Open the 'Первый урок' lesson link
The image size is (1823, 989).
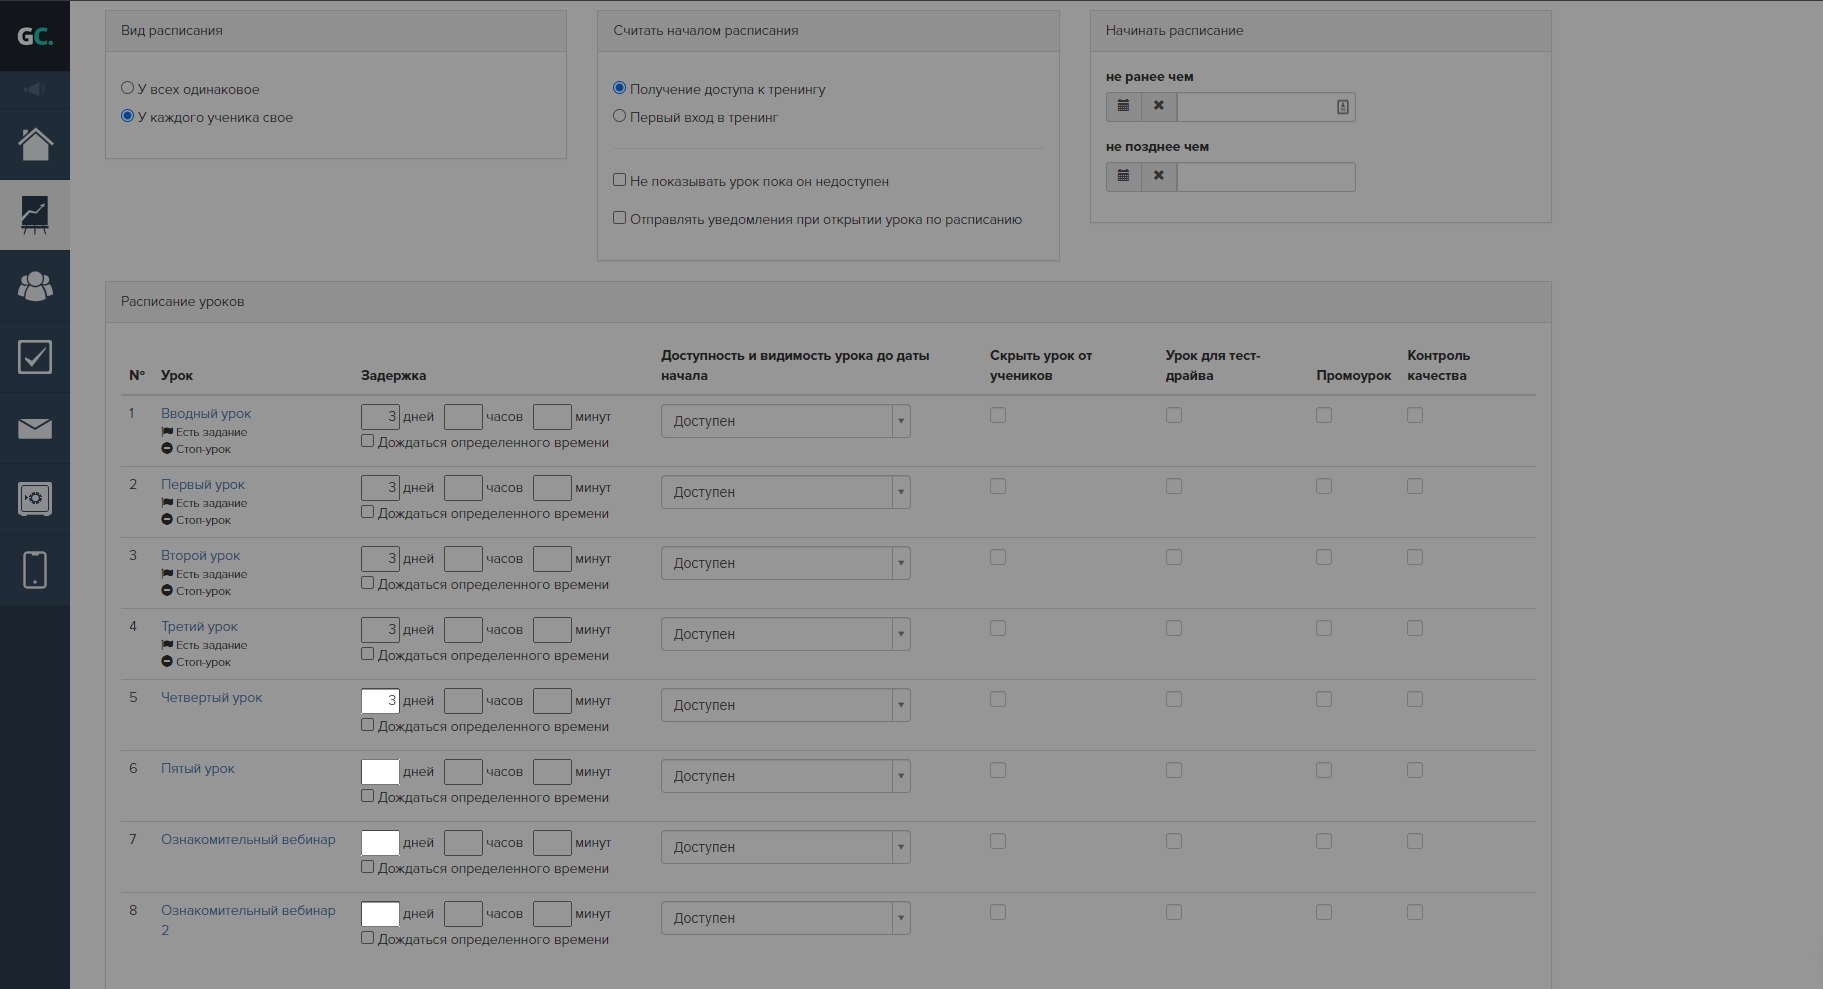(x=203, y=484)
